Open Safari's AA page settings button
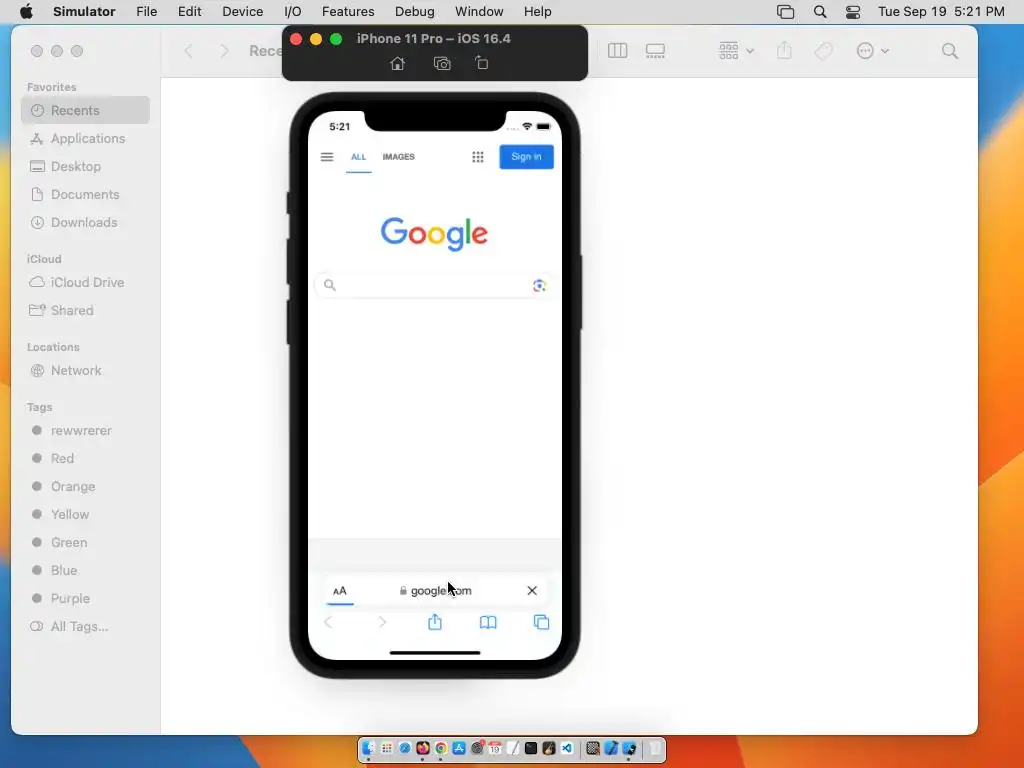Screen dimensions: 1024x768 340,591
